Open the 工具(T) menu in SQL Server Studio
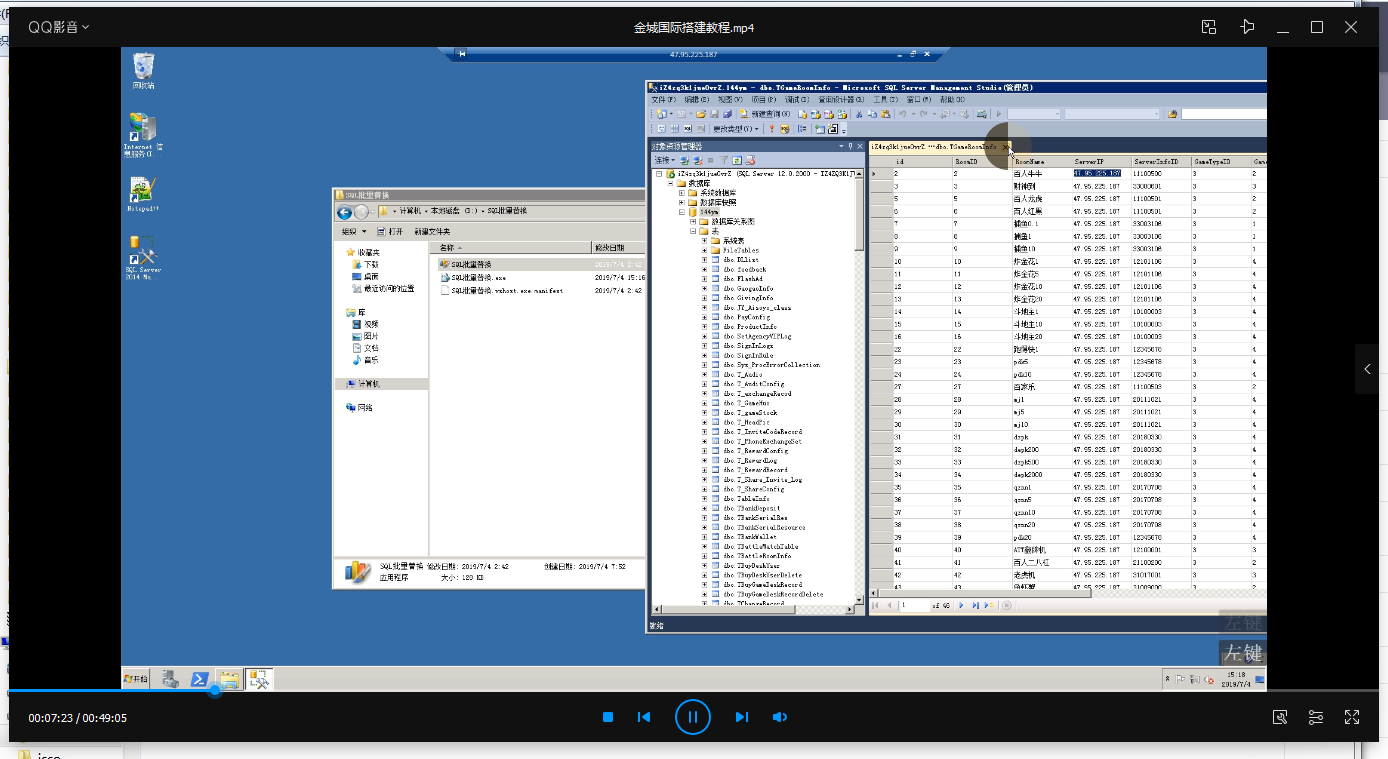The image size is (1388, 759). coord(884,100)
